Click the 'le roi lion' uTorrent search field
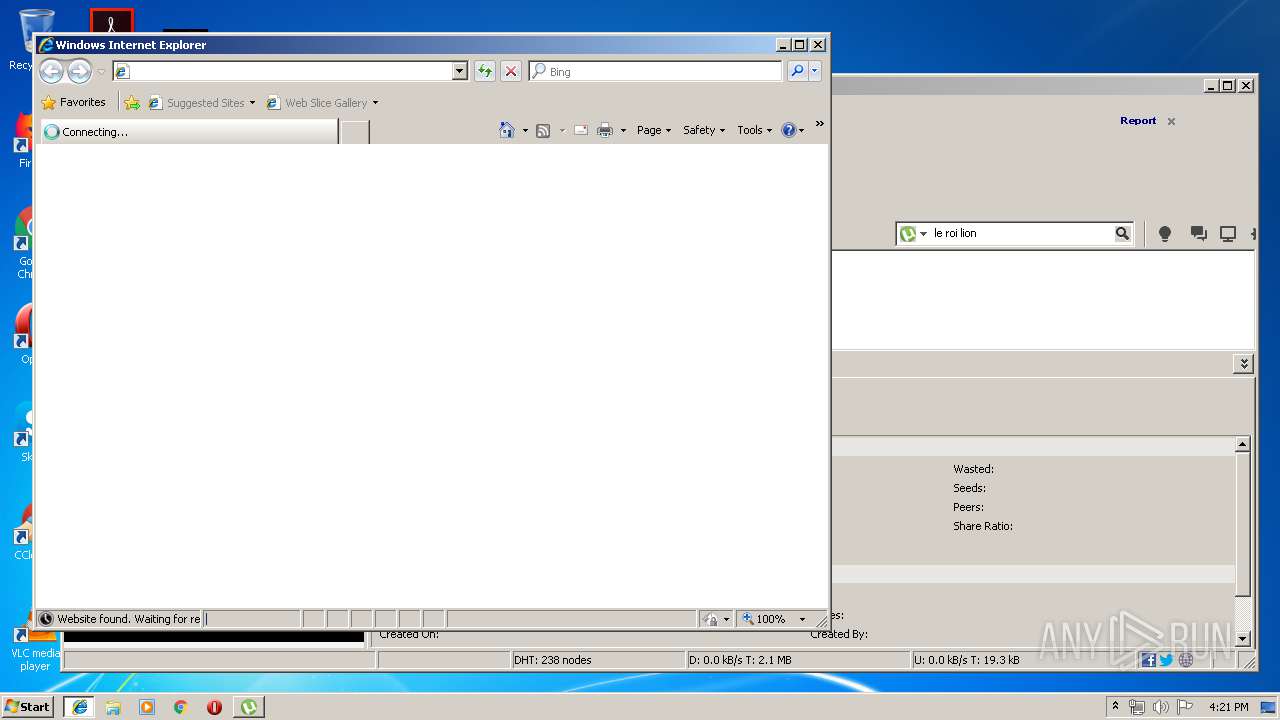The height and width of the screenshot is (720, 1280). pyautogui.click(x=1022, y=233)
